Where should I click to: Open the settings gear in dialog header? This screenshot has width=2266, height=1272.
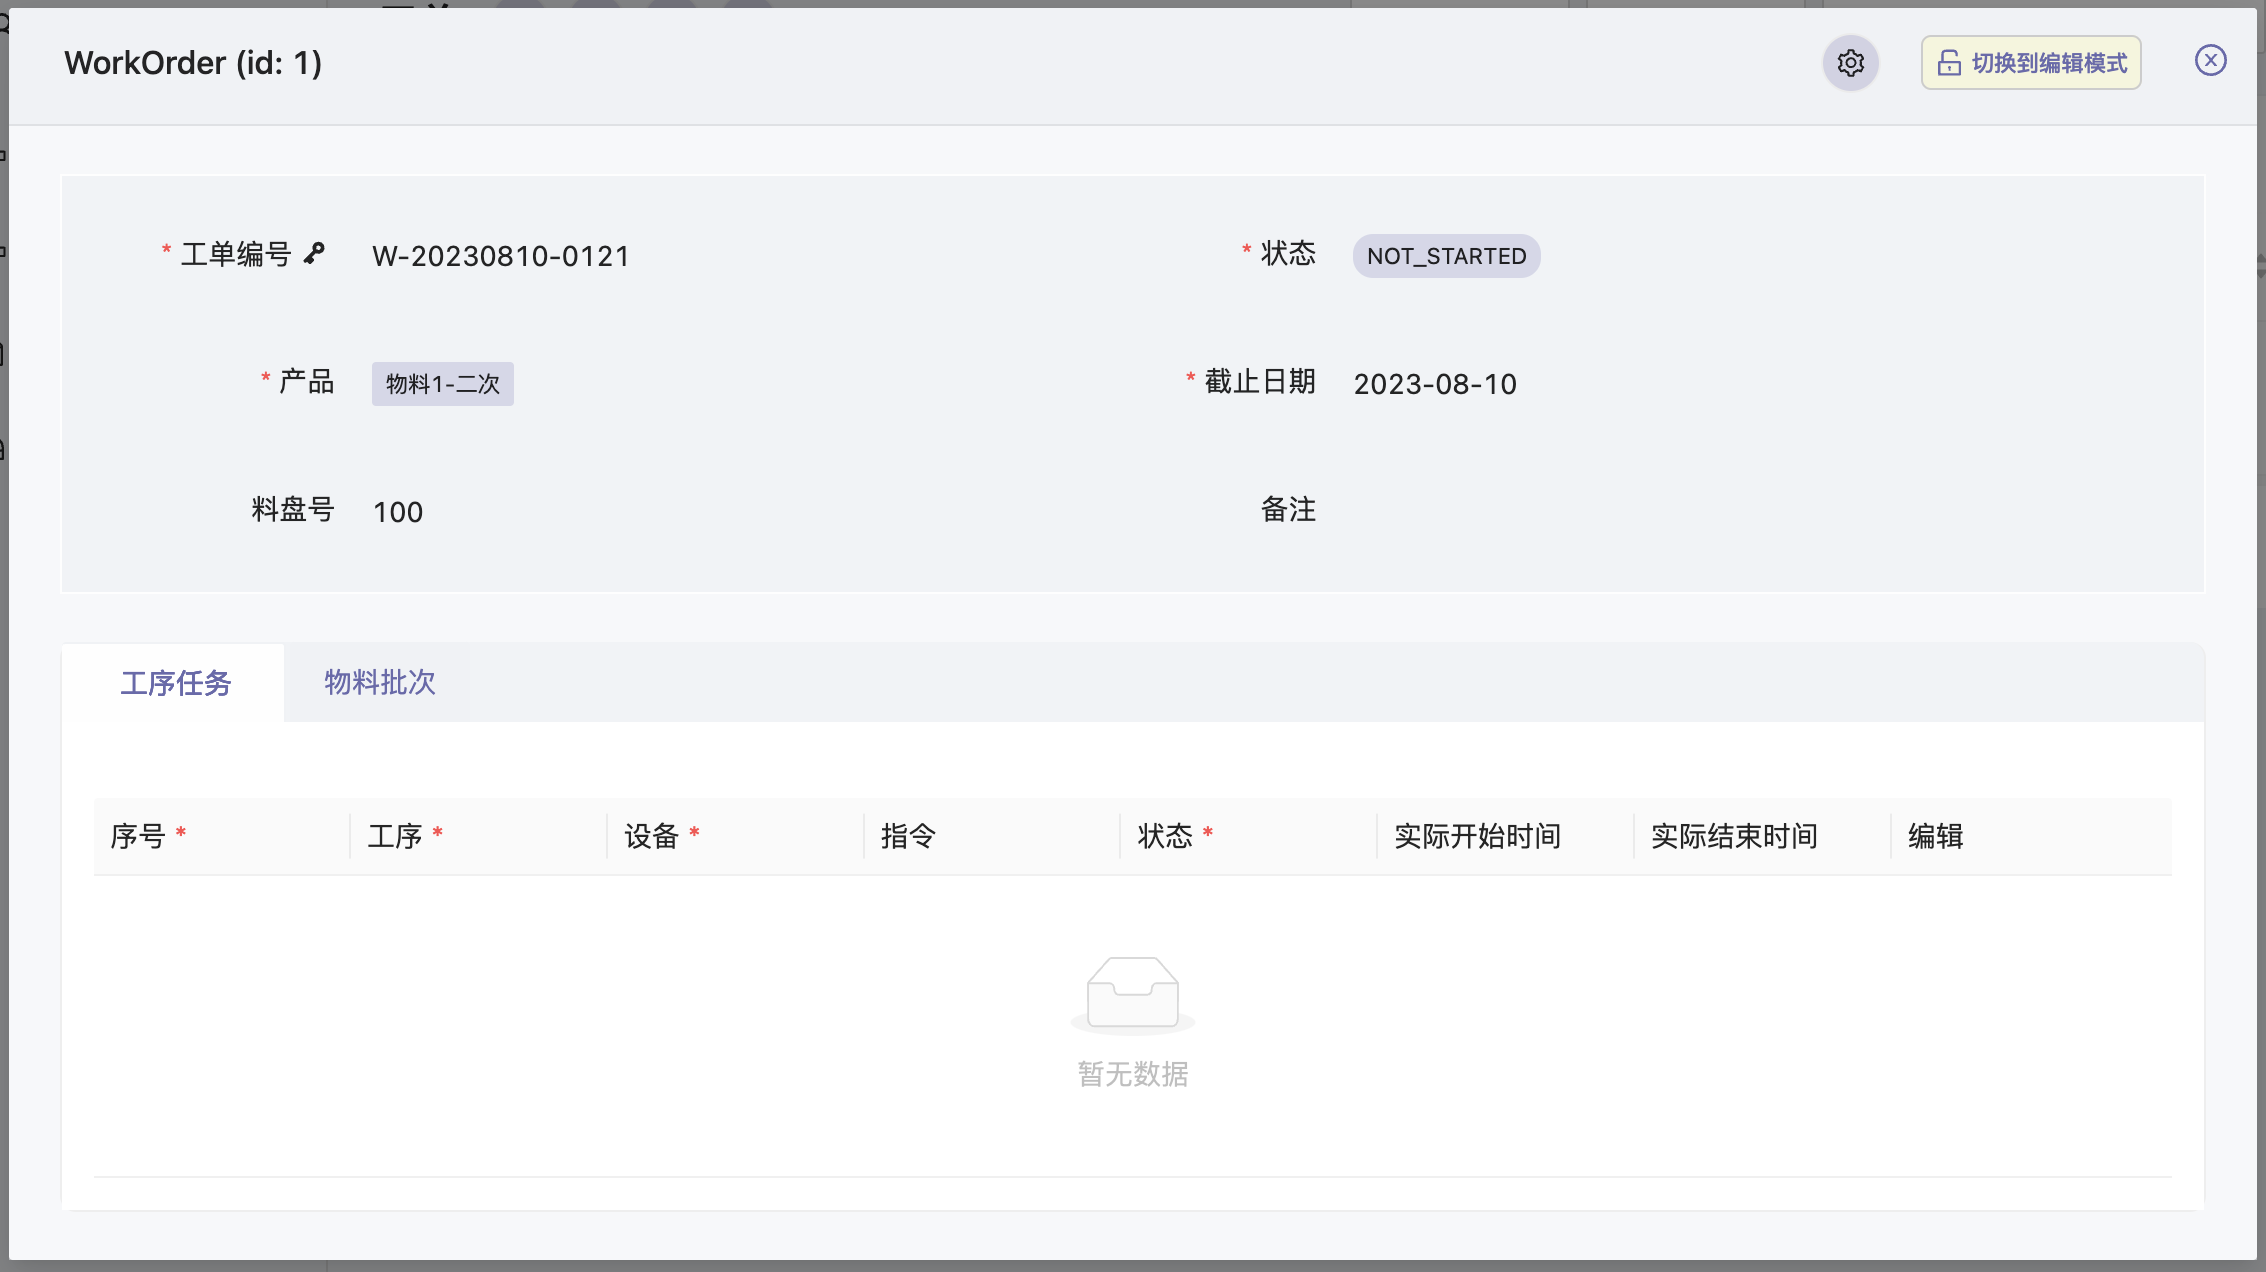click(x=1850, y=63)
